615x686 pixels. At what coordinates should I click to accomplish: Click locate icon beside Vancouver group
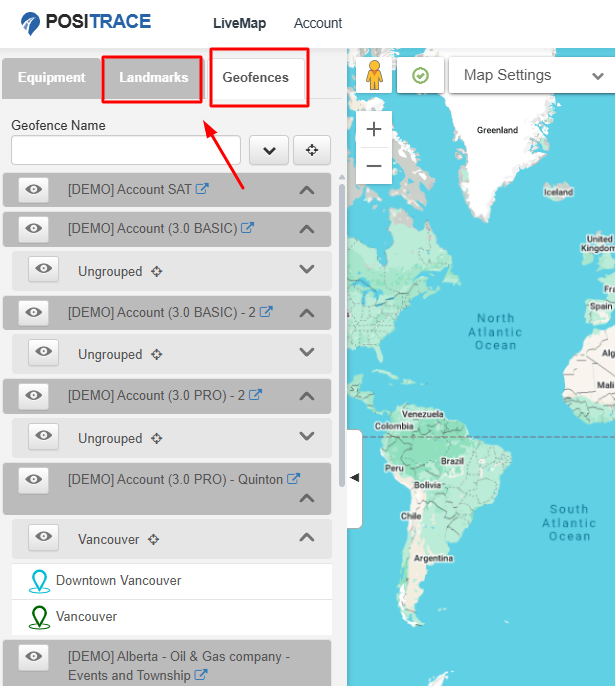click(154, 539)
